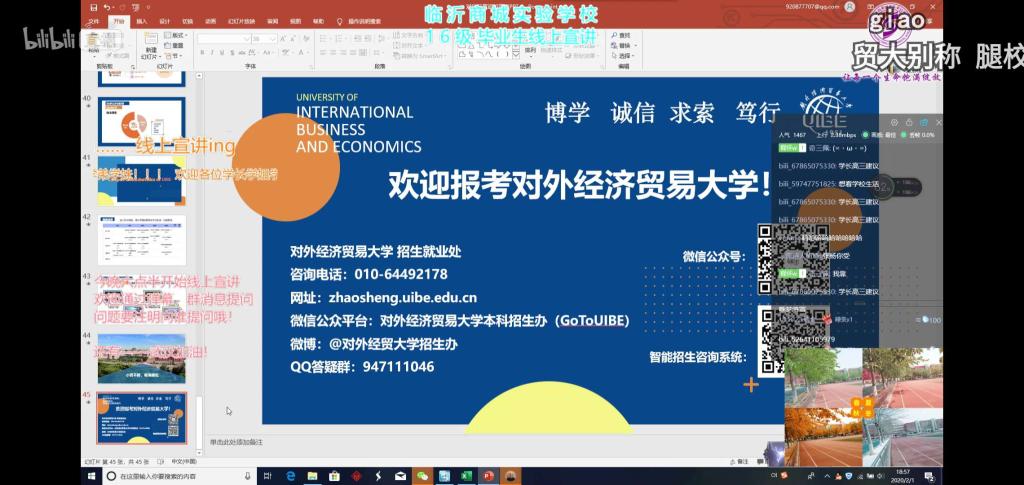
Task: Start slideshow from beginning quick access icon
Action: [135, 8]
